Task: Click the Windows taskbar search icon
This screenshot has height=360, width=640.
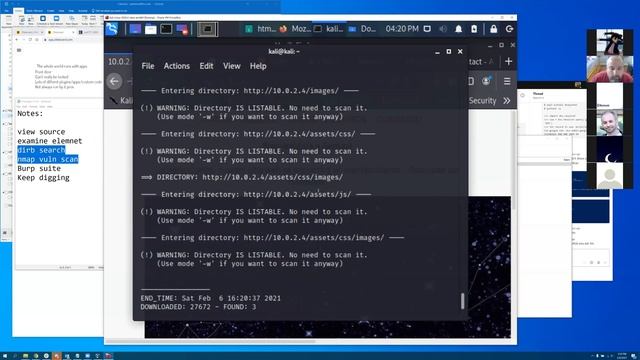Action: (x=15, y=356)
